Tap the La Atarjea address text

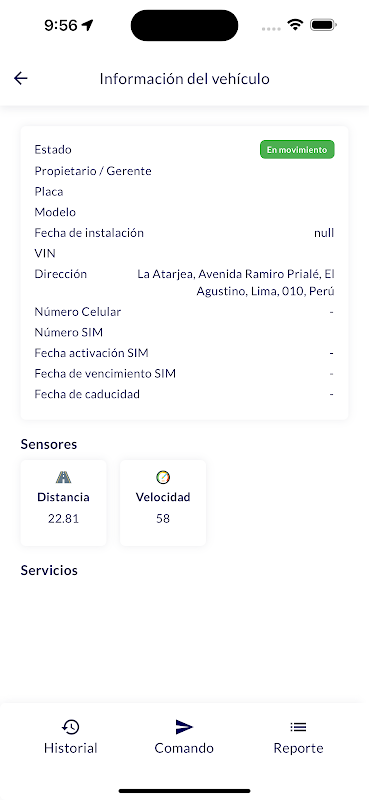point(235,283)
